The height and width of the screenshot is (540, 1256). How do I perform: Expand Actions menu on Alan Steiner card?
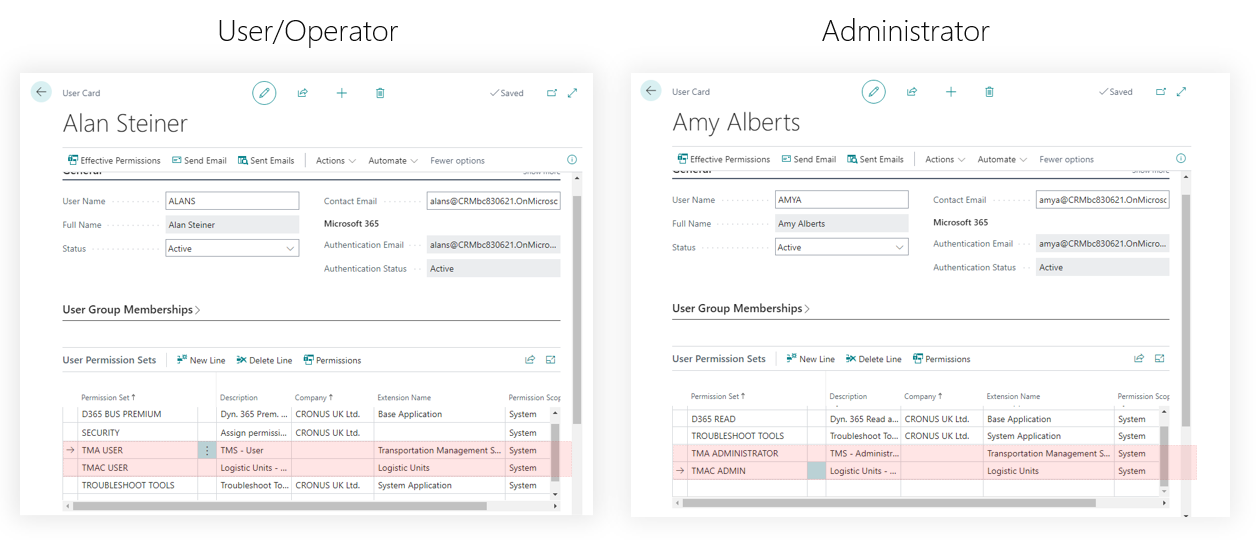(335, 160)
